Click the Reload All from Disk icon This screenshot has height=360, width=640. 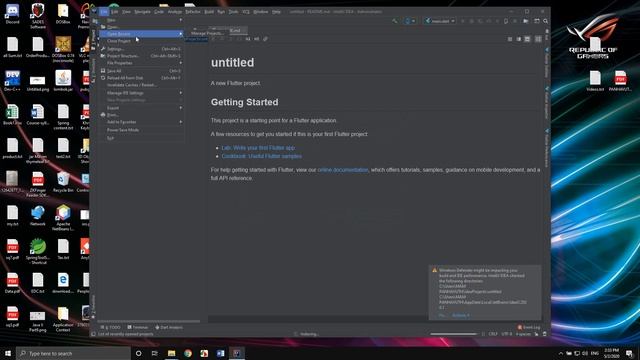(103, 78)
